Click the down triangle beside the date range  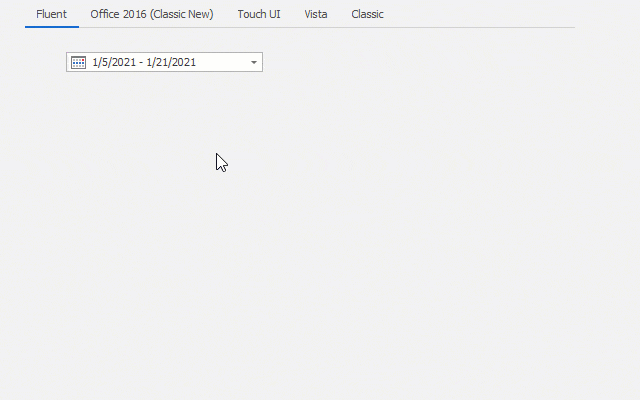pos(253,62)
